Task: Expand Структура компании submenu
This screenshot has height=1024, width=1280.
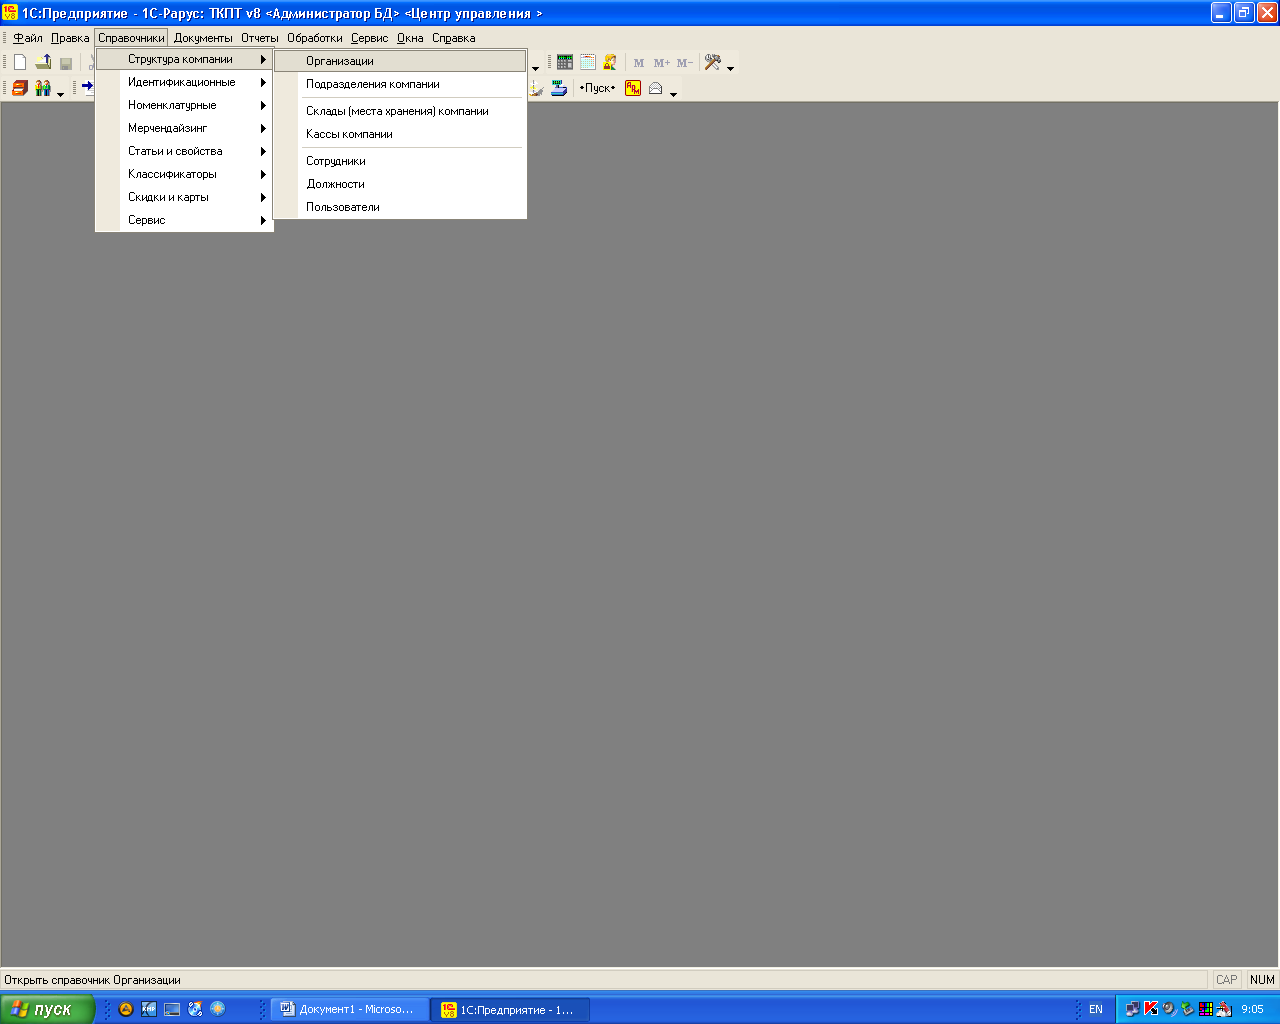Action: tap(184, 59)
